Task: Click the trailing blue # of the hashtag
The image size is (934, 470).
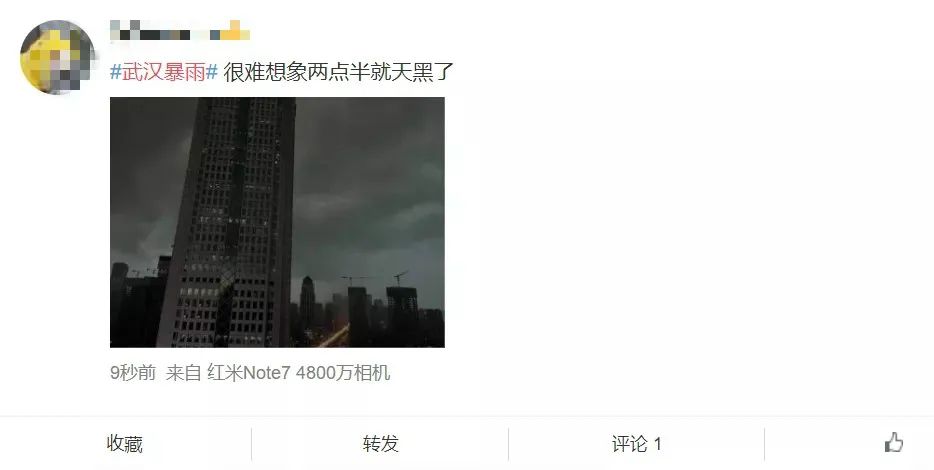Action: click(x=211, y=72)
